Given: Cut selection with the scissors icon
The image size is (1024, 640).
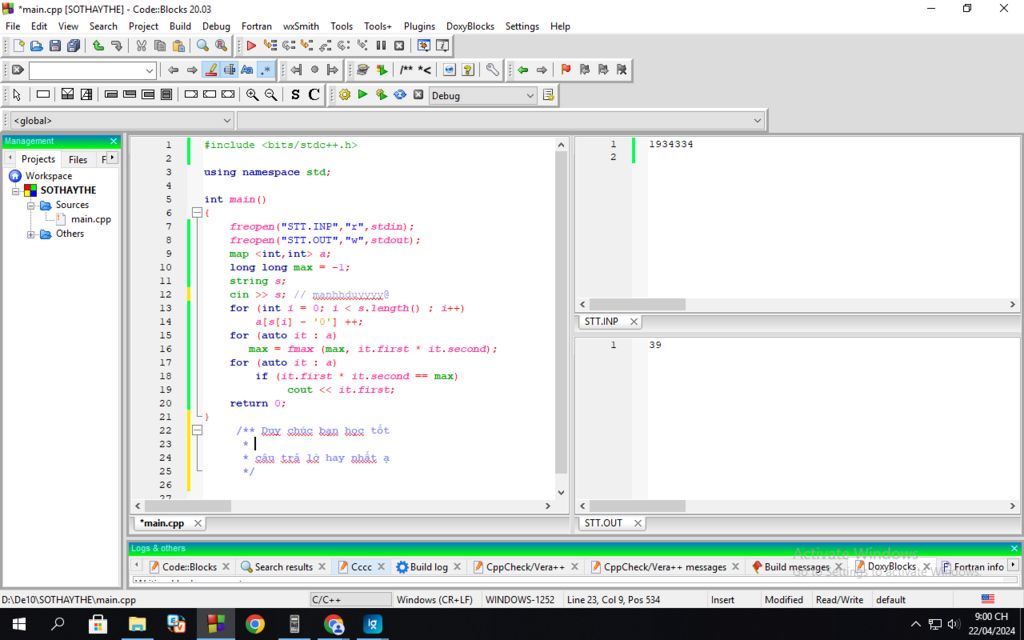Looking at the screenshot, I should point(141,46).
